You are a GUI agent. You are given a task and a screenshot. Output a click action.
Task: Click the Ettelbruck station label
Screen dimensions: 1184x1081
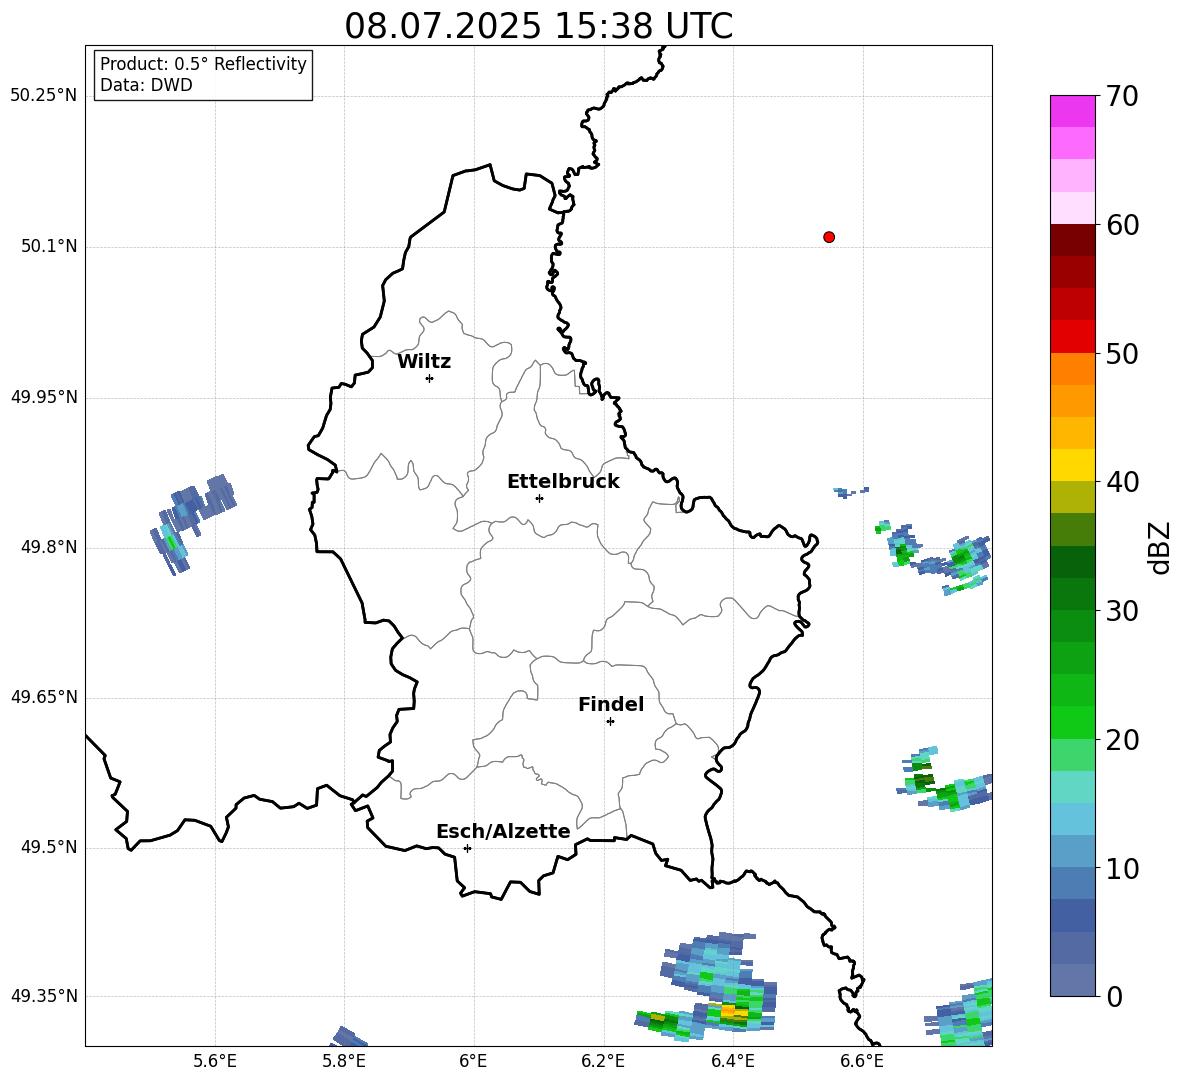tap(563, 482)
